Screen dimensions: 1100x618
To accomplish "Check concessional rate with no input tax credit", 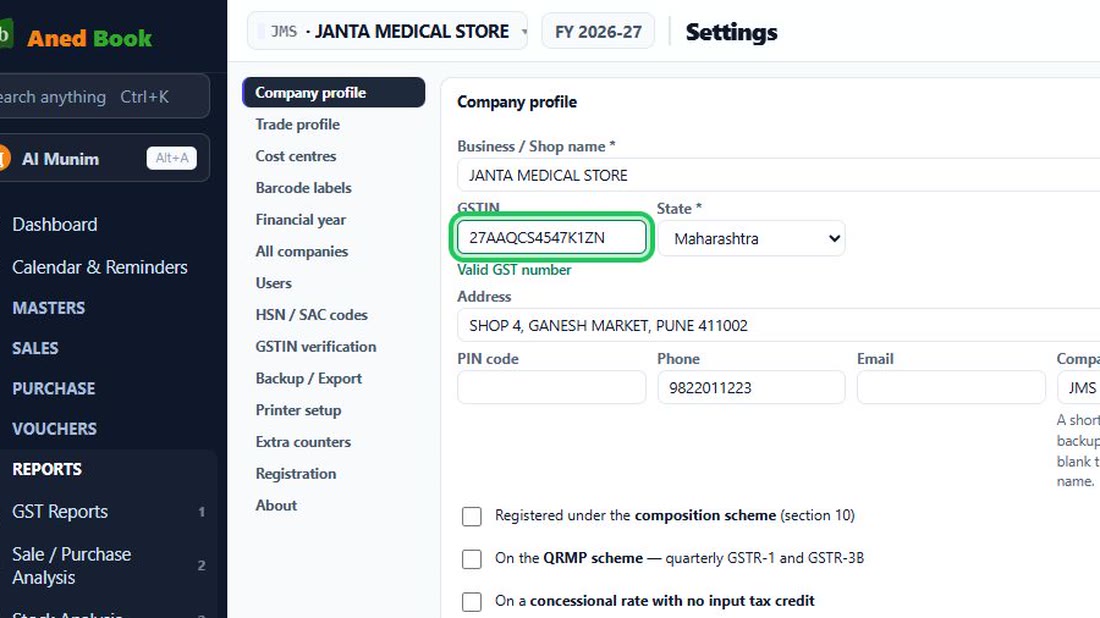I will click(472, 602).
